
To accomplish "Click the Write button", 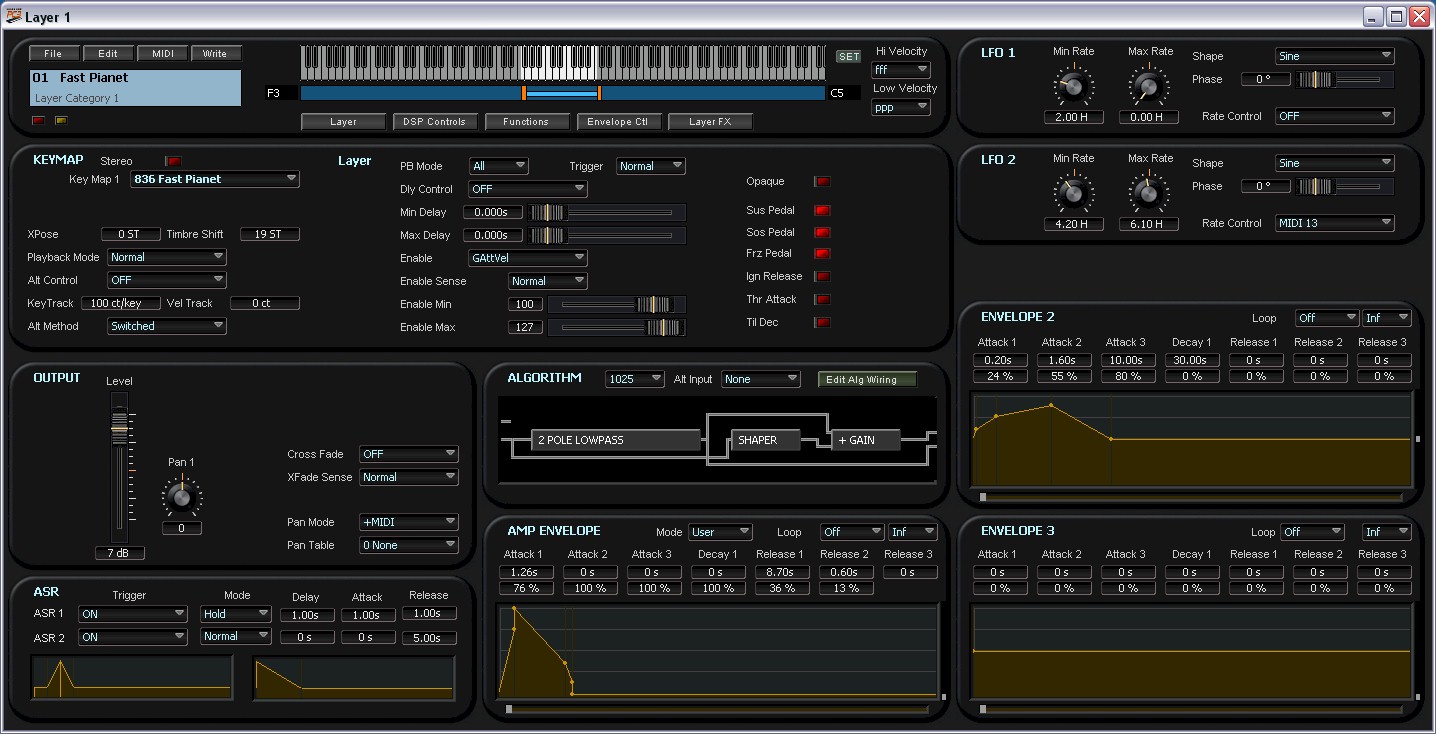I will tap(216, 52).
